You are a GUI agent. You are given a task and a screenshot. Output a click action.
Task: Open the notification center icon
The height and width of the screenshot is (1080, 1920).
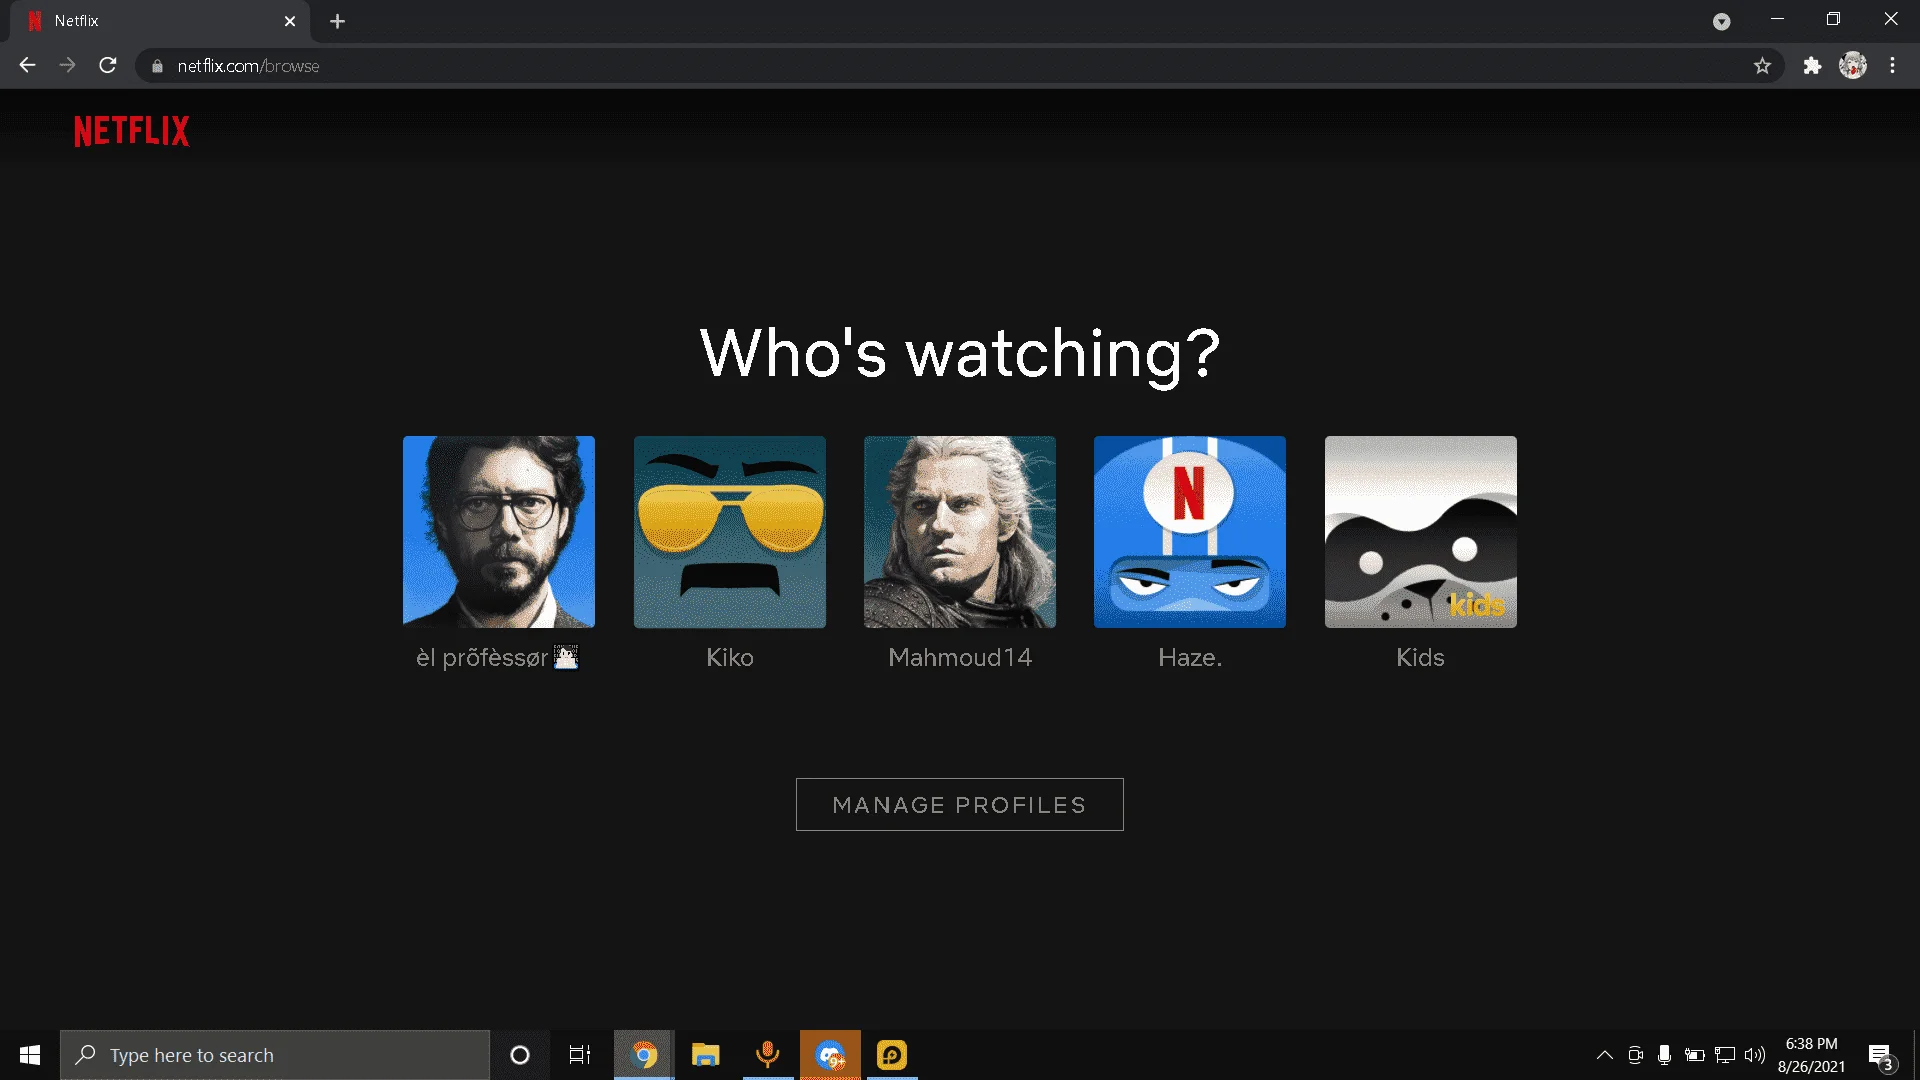(1881, 1055)
